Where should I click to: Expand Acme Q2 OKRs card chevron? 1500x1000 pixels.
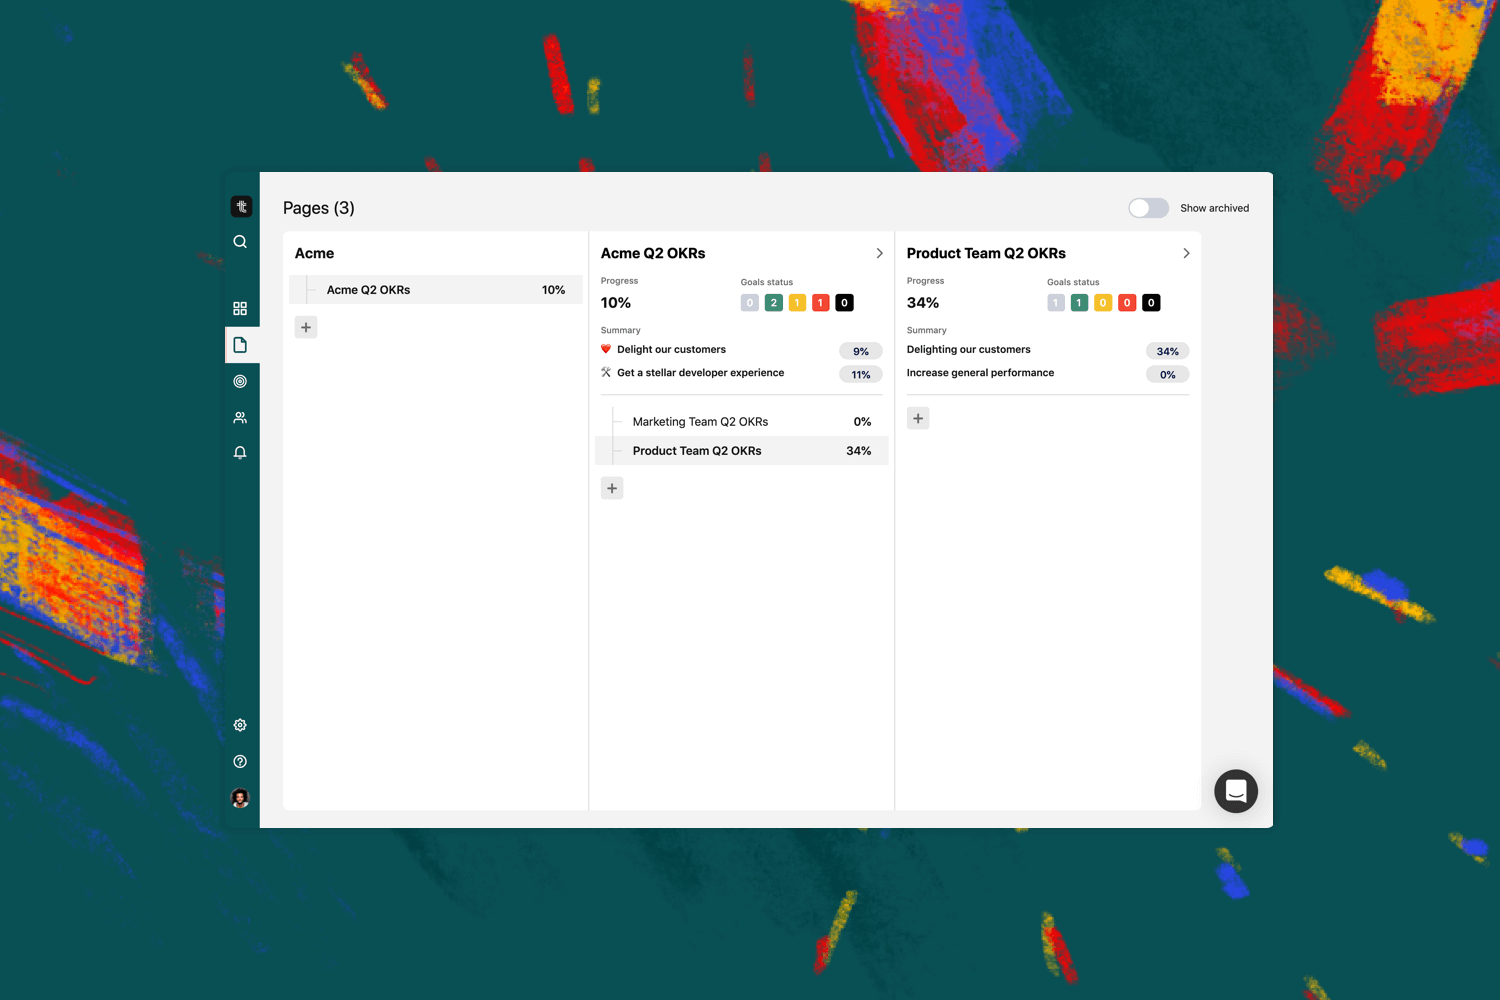pos(880,253)
